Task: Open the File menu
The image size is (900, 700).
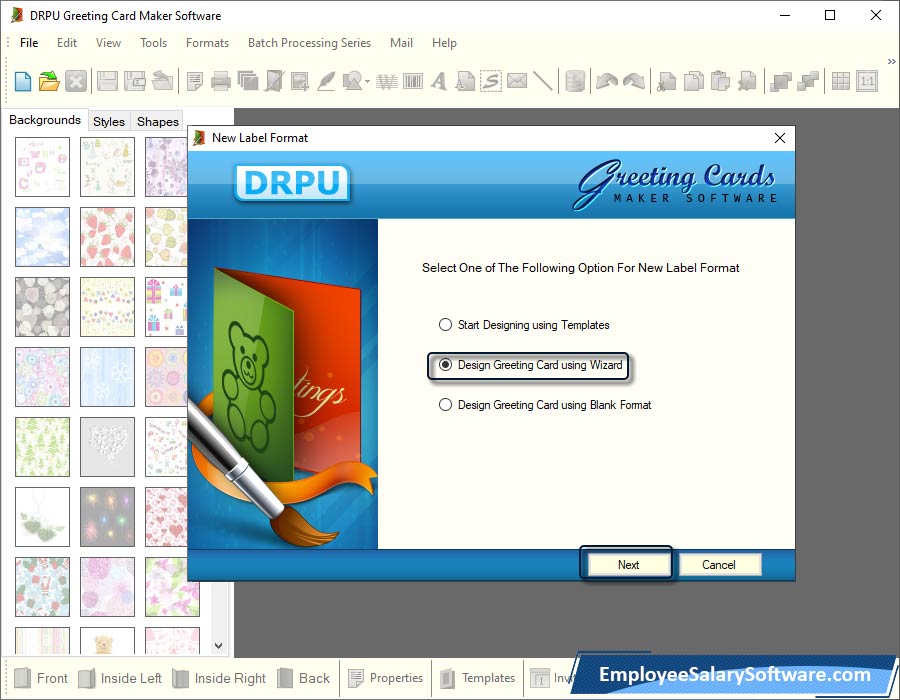Action: click(29, 42)
